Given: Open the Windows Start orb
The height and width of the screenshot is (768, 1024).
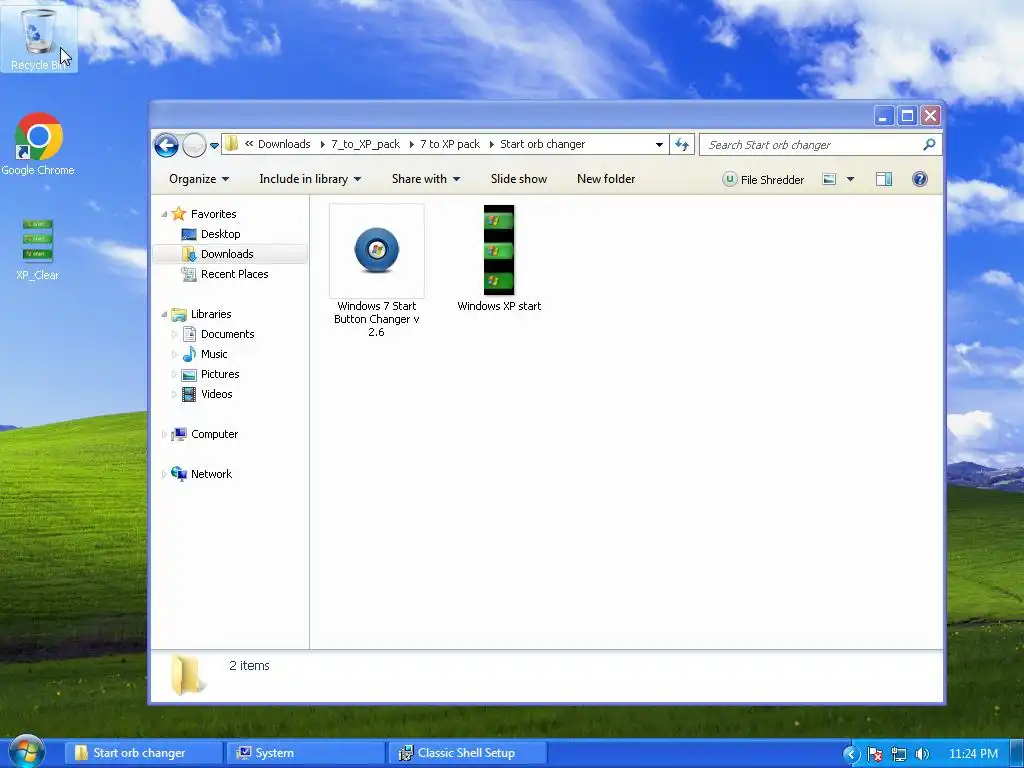Looking at the screenshot, I should point(27,752).
